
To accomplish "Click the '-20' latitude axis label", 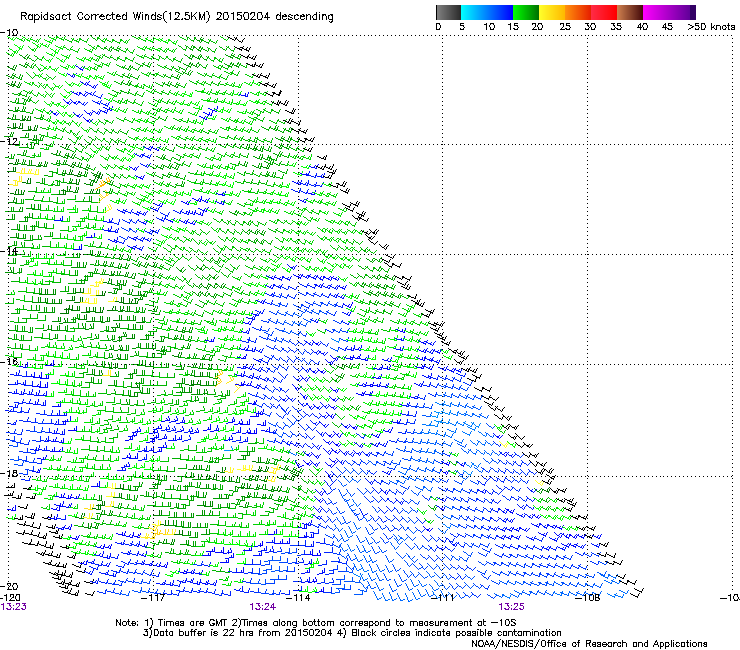I will pos(9,586).
